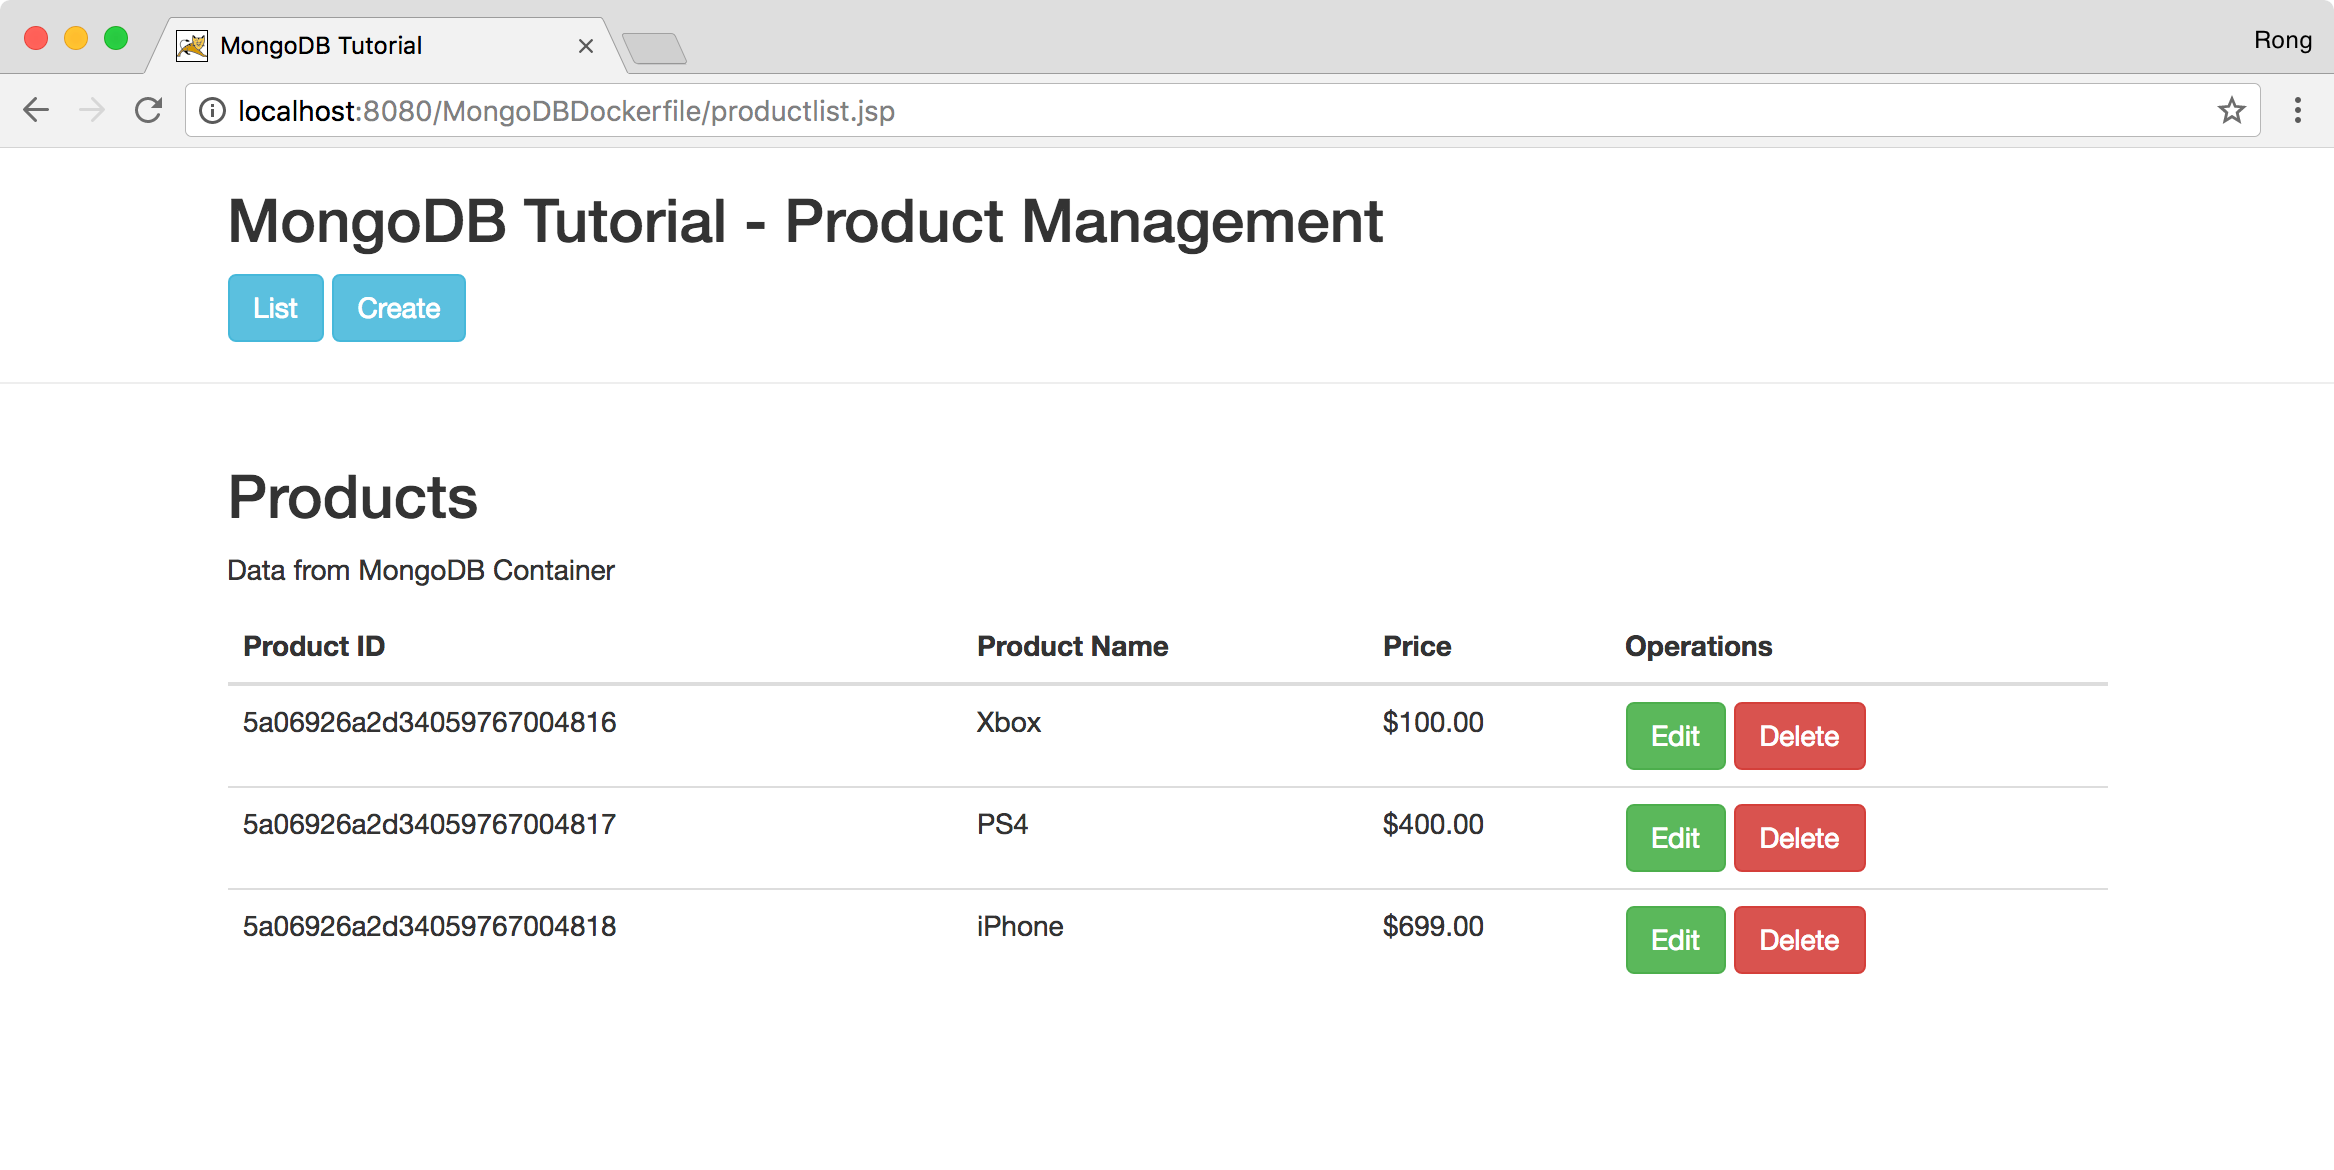This screenshot has height=1170, width=2334.
Task: Click Rong in the menu bar area
Action: tap(2283, 39)
